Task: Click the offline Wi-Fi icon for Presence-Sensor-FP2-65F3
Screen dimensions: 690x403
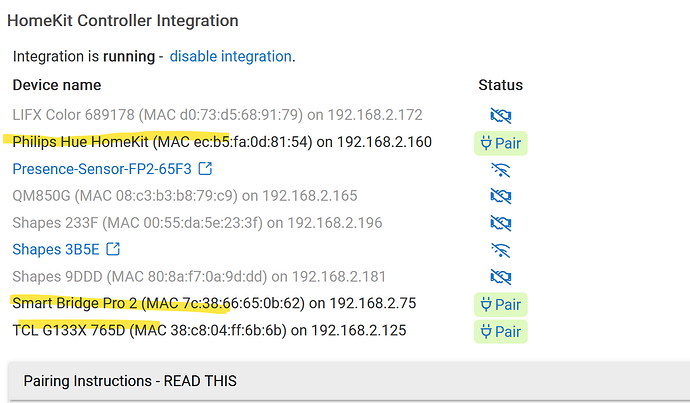Action: click(500, 169)
